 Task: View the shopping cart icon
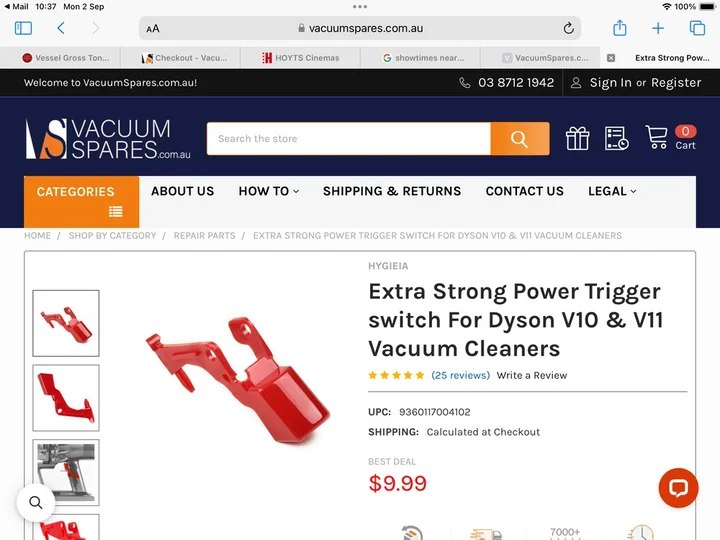(x=656, y=137)
